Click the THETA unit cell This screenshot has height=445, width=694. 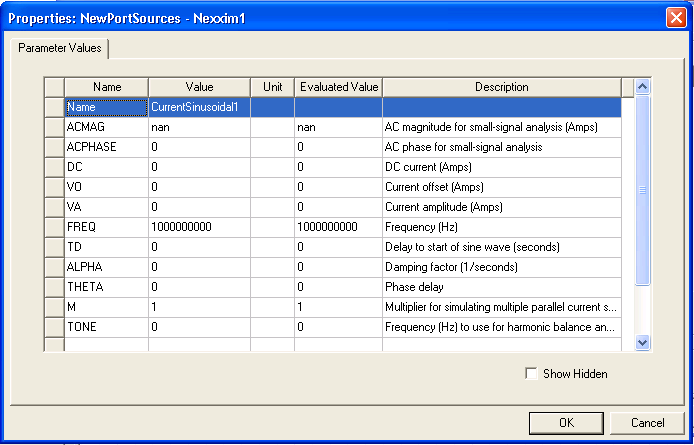point(272,287)
